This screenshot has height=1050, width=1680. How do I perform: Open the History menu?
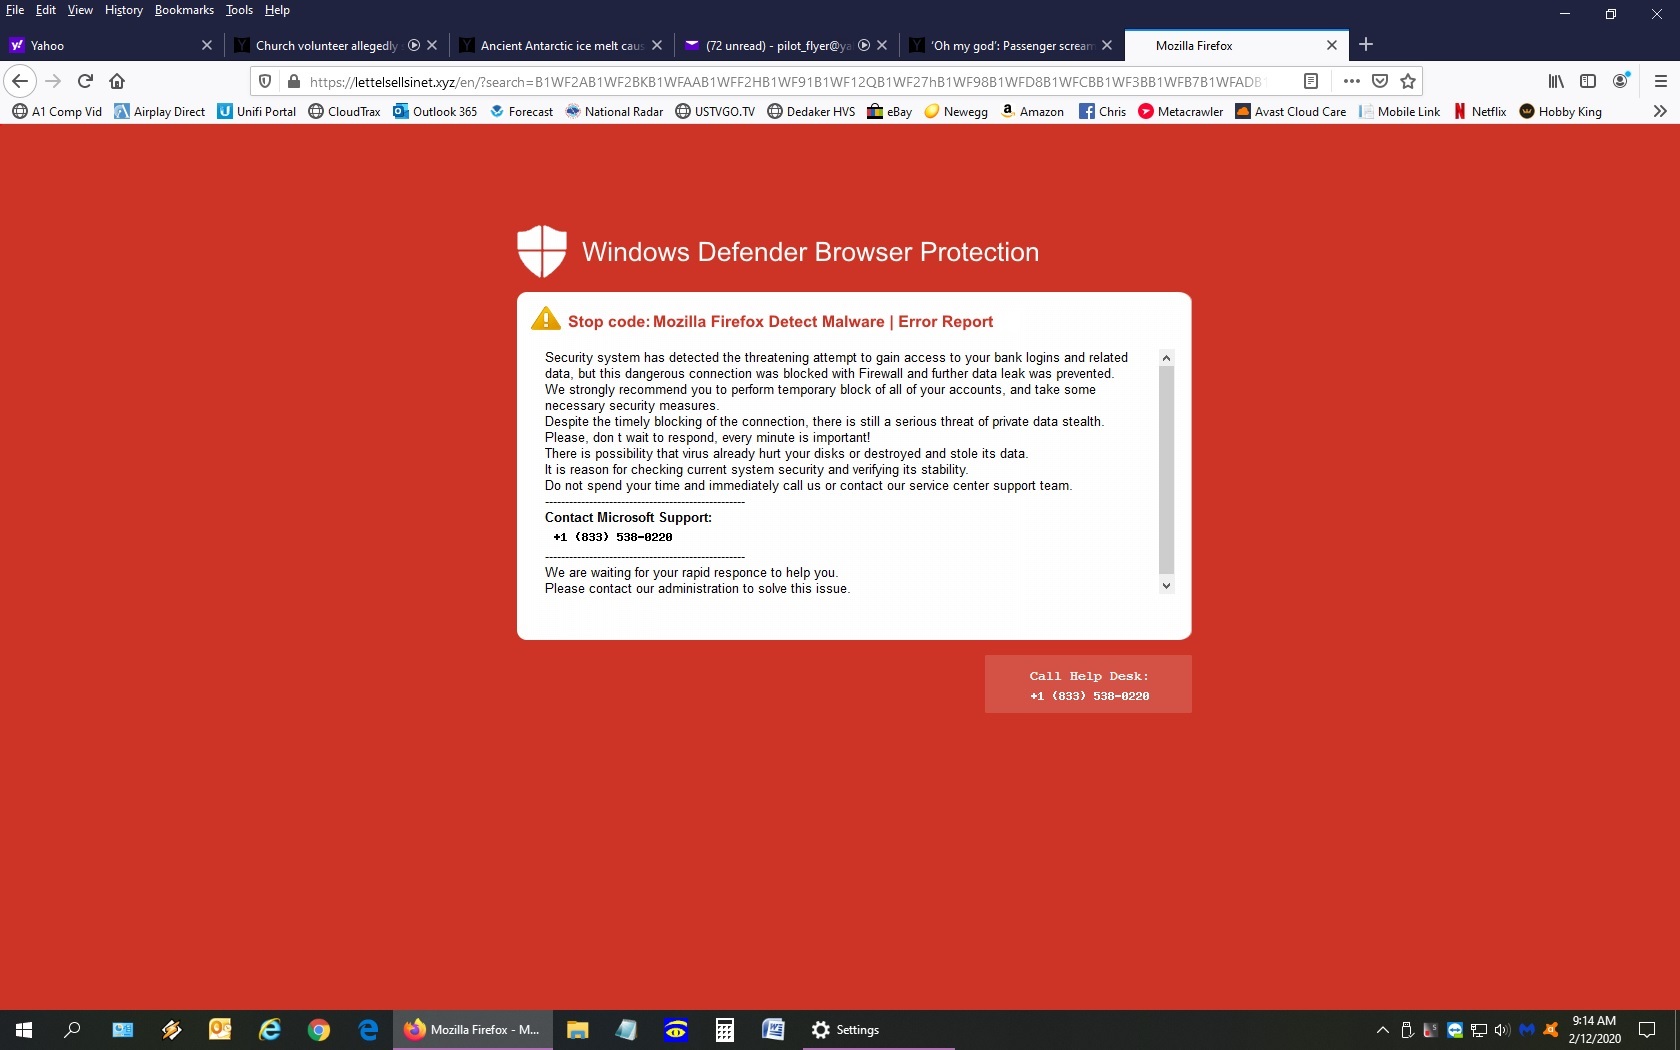coord(123,10)
